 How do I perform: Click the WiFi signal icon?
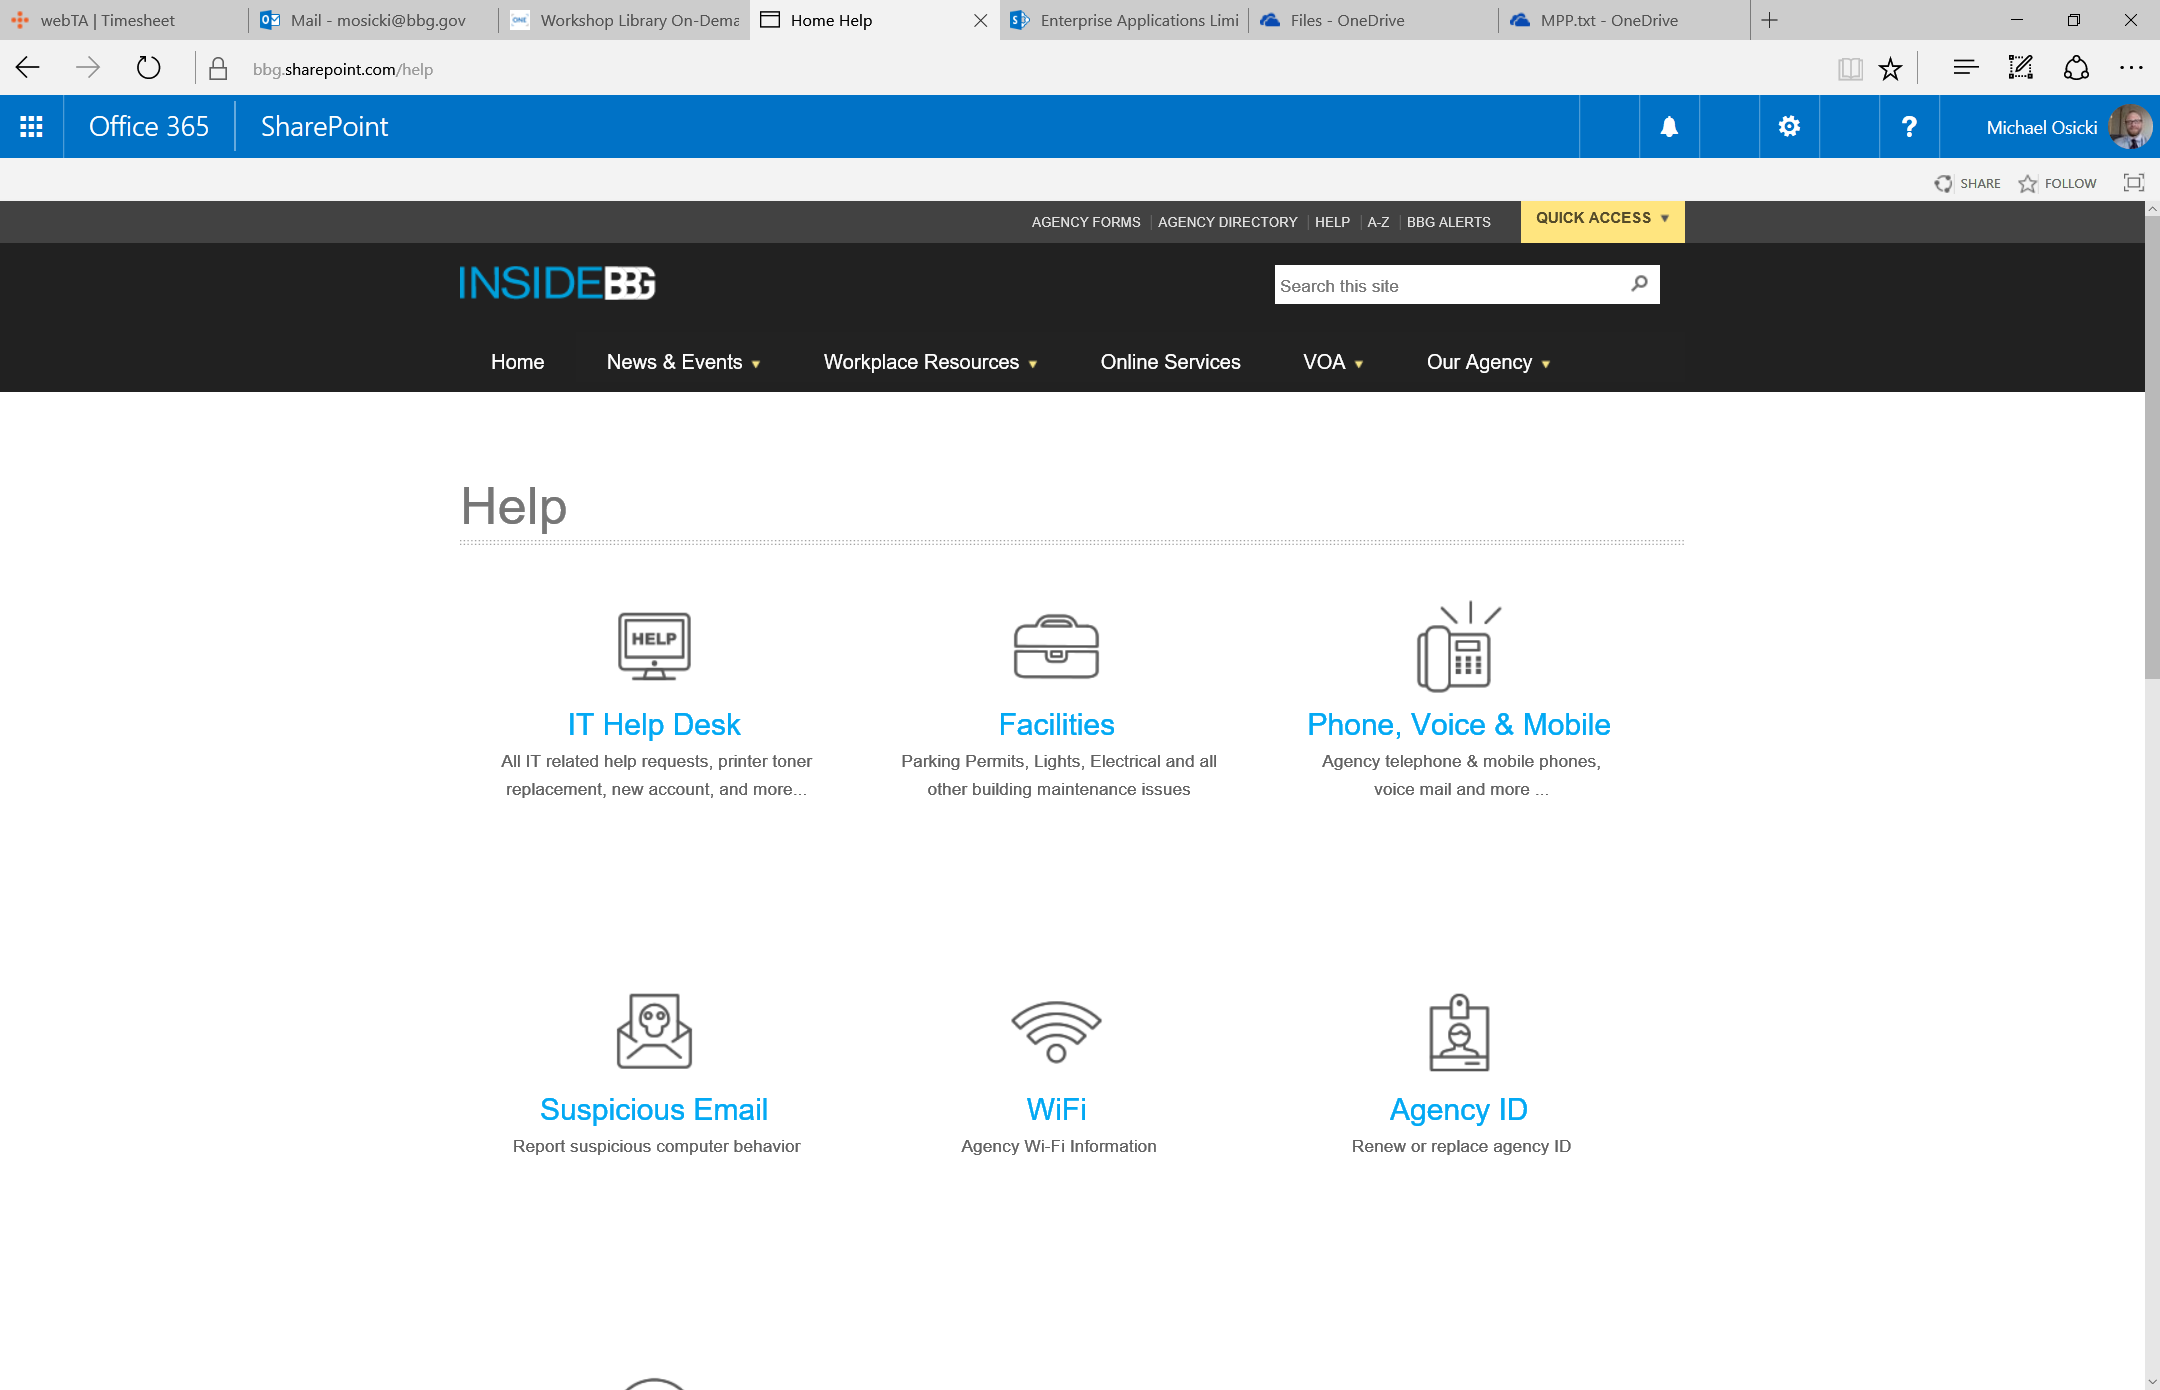pos(1056,1031)
